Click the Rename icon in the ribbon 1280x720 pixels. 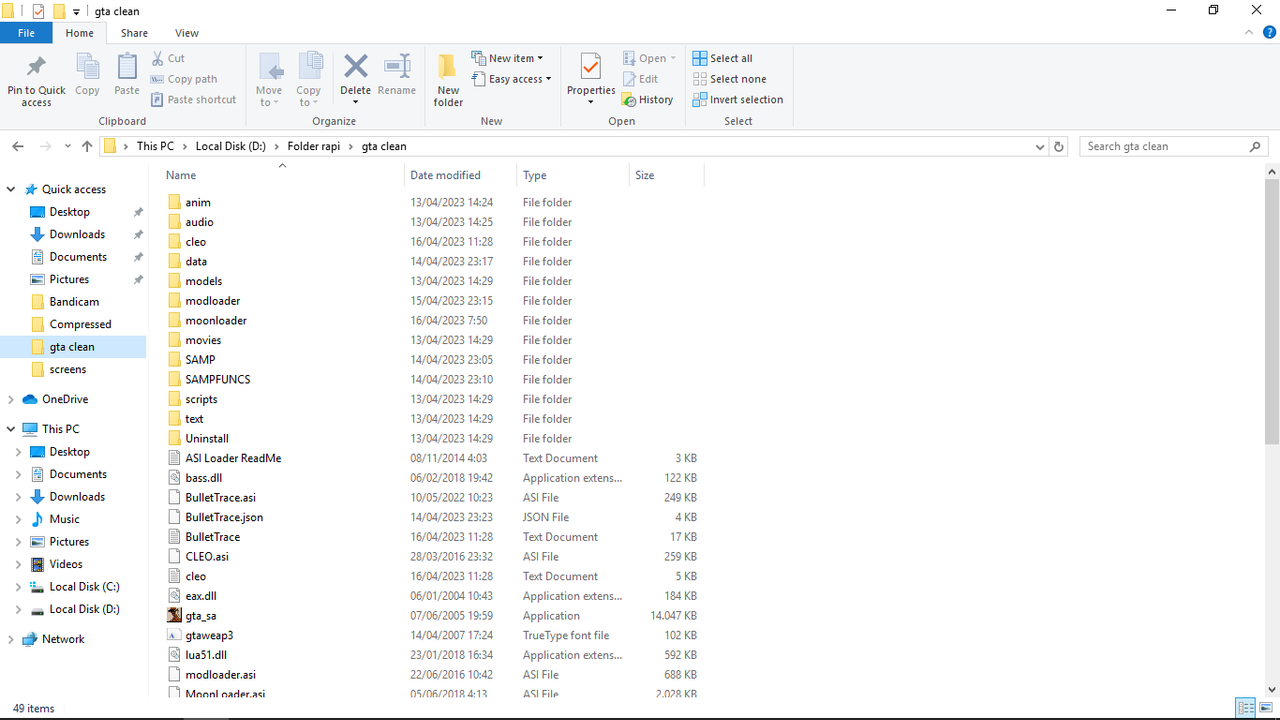pyautogui.click(x=397, y=67)
